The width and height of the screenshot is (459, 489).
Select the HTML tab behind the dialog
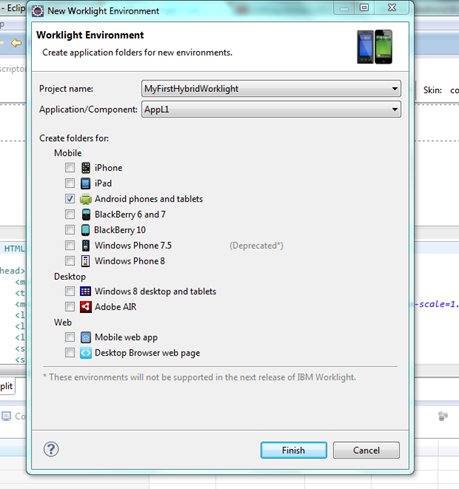click(14, 249)
